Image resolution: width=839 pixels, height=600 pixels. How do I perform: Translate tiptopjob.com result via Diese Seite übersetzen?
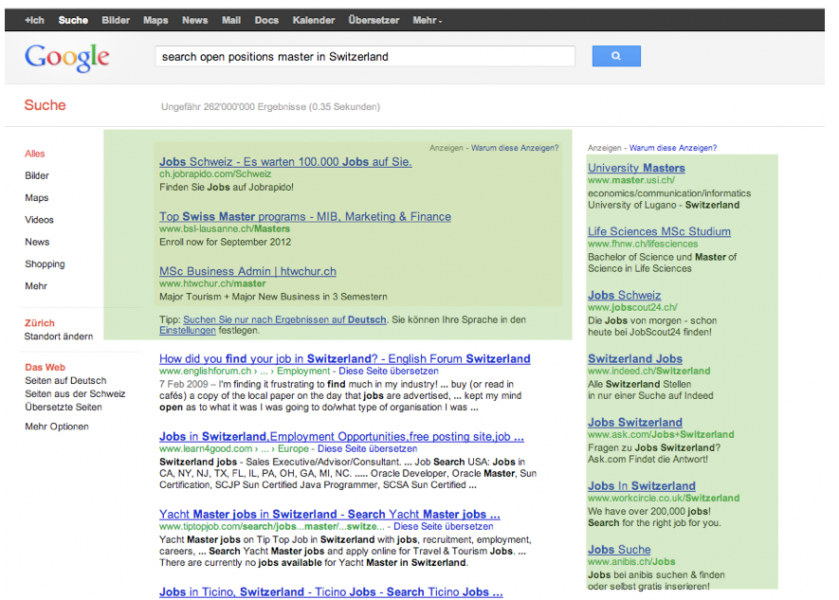pos(443,527)
